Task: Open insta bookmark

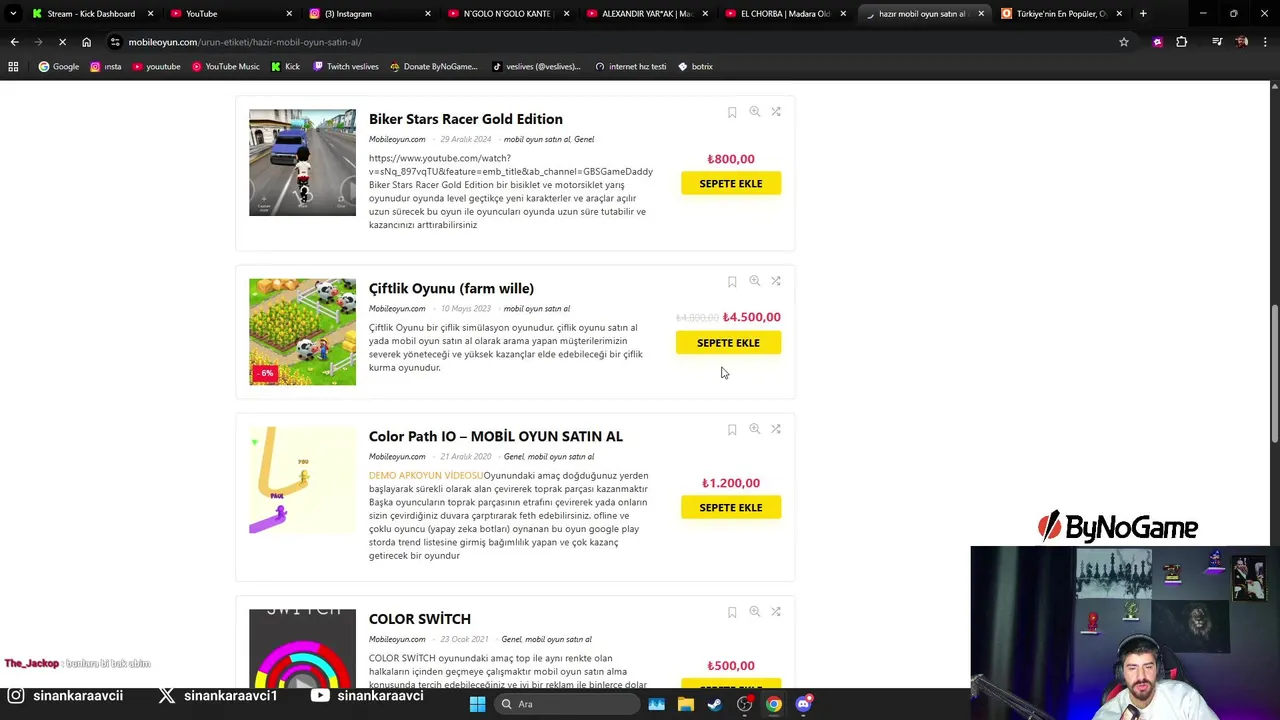Action: (105, 66)
